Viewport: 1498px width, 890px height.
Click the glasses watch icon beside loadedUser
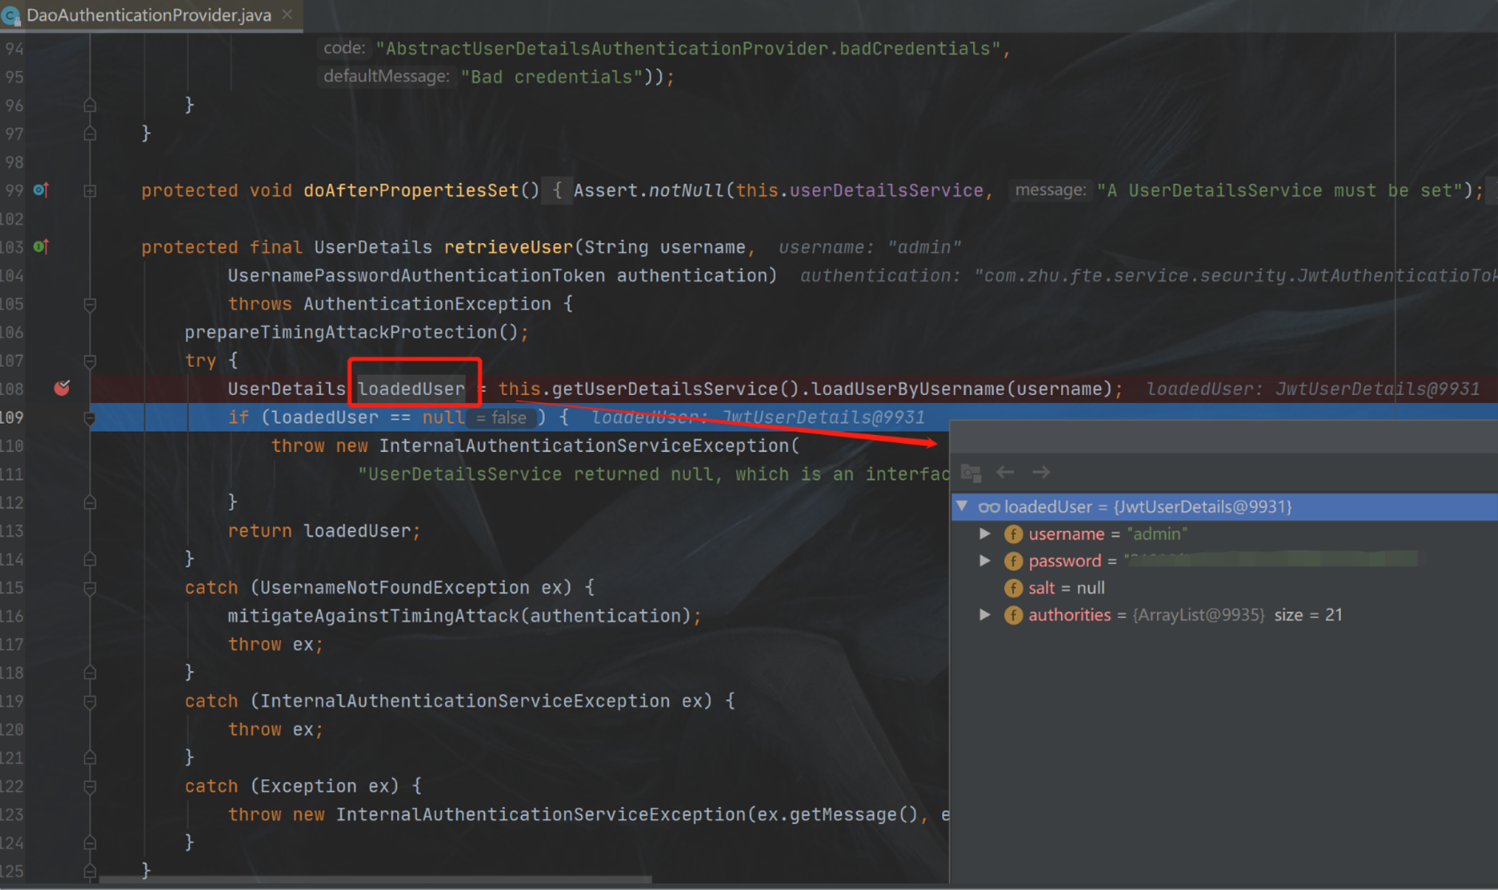pos(988,507)
